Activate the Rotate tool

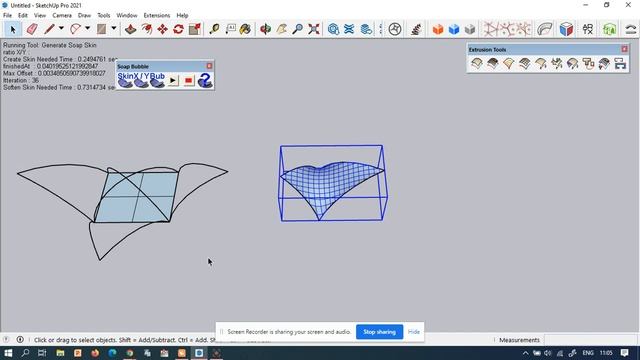click(x=178, y=29)
